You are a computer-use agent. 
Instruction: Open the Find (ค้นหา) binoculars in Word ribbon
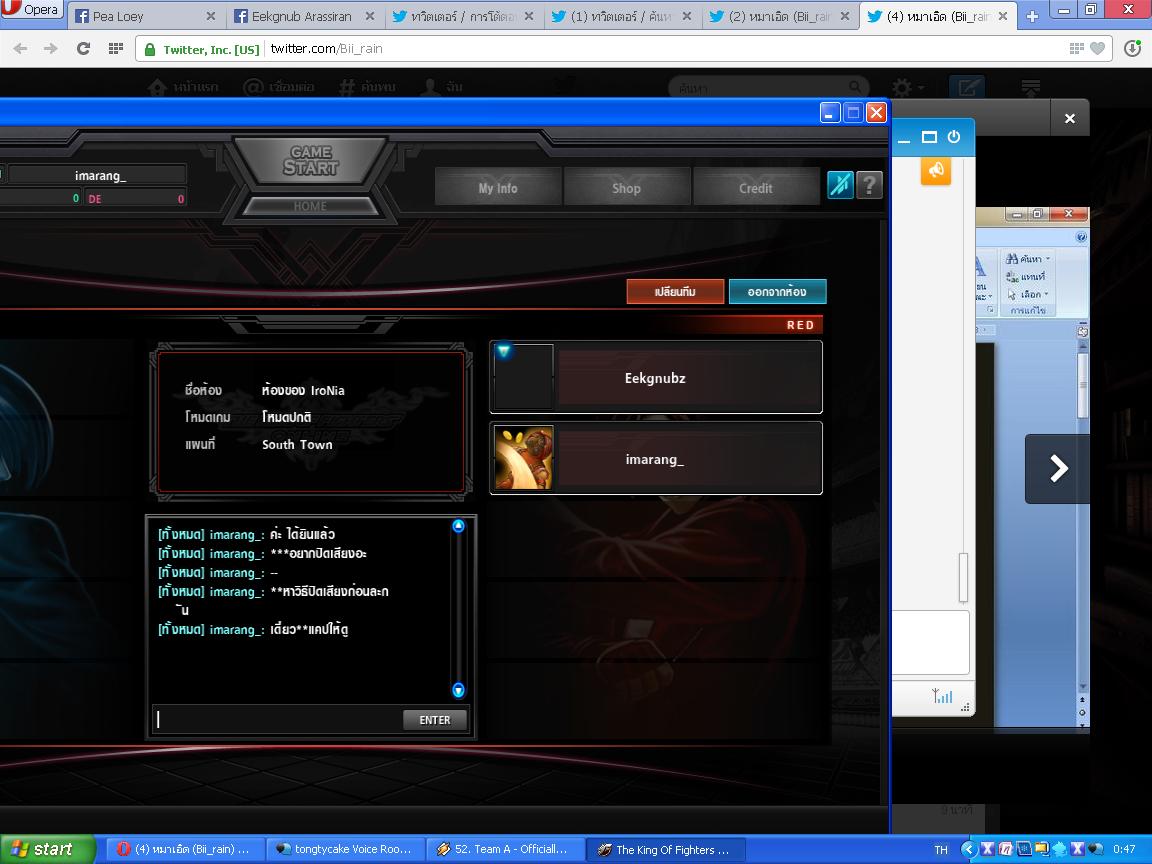[1028, 259]
